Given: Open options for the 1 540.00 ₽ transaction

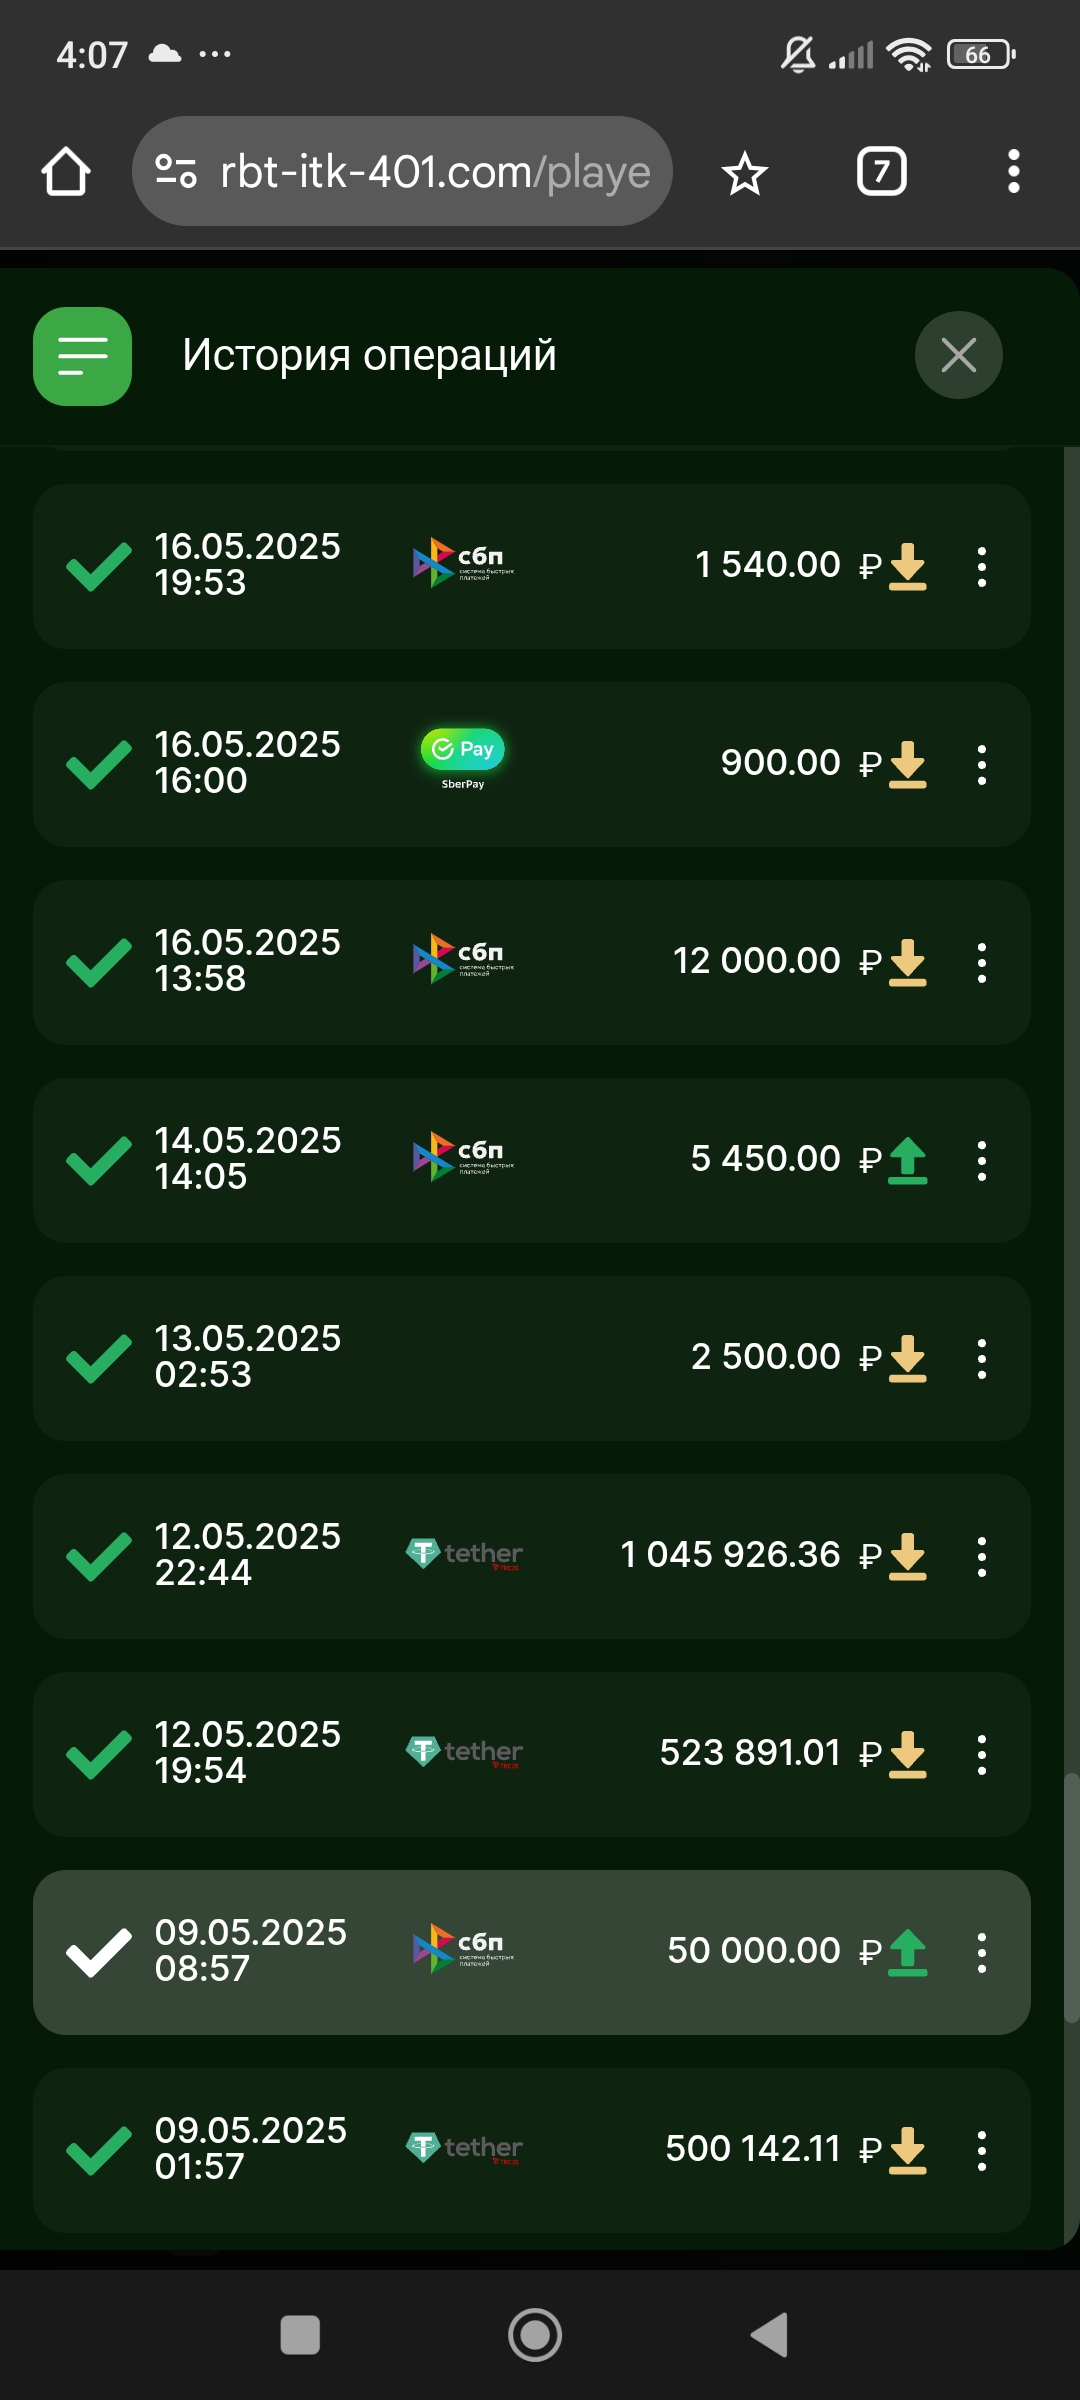Looking at the screenshot, I should click(x=982, y=567).
